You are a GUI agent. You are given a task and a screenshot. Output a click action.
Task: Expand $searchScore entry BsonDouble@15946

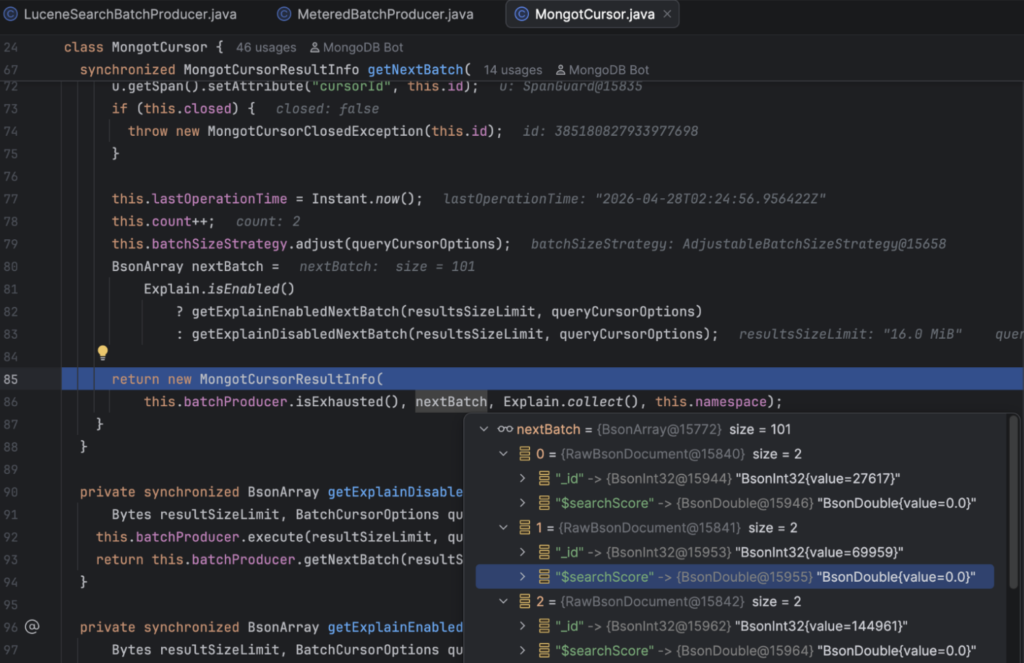click(522, 503)
